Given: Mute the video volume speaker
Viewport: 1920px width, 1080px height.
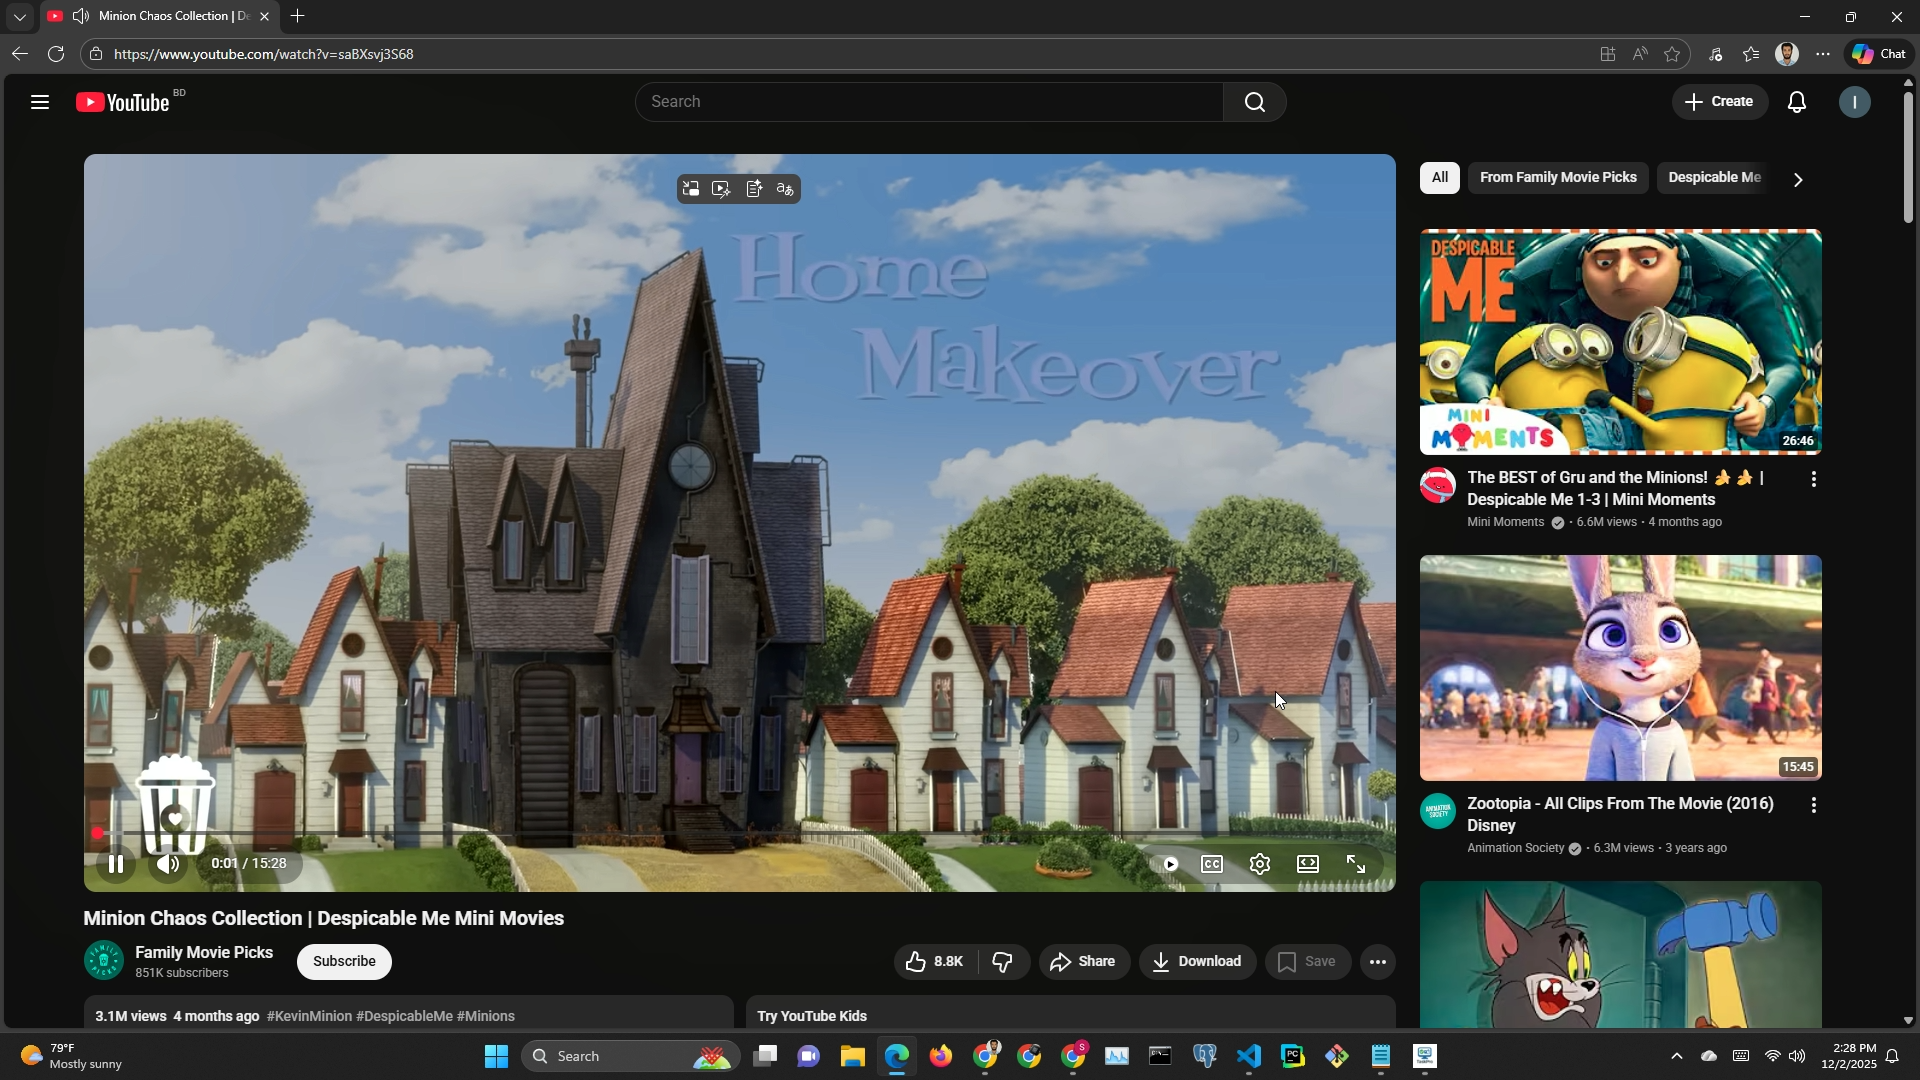Looking at the screenshot, I should tap(168, 864).
